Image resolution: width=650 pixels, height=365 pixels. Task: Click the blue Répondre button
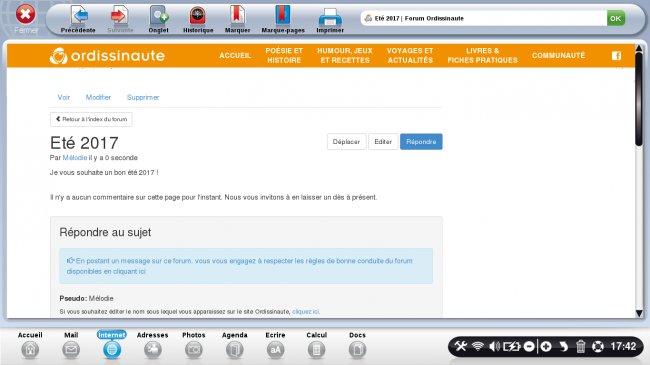tap(421, 142)
